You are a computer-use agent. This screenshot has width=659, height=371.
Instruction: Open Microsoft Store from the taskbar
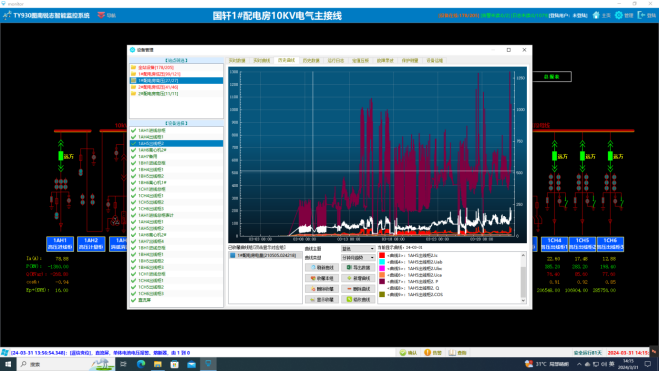174,364
